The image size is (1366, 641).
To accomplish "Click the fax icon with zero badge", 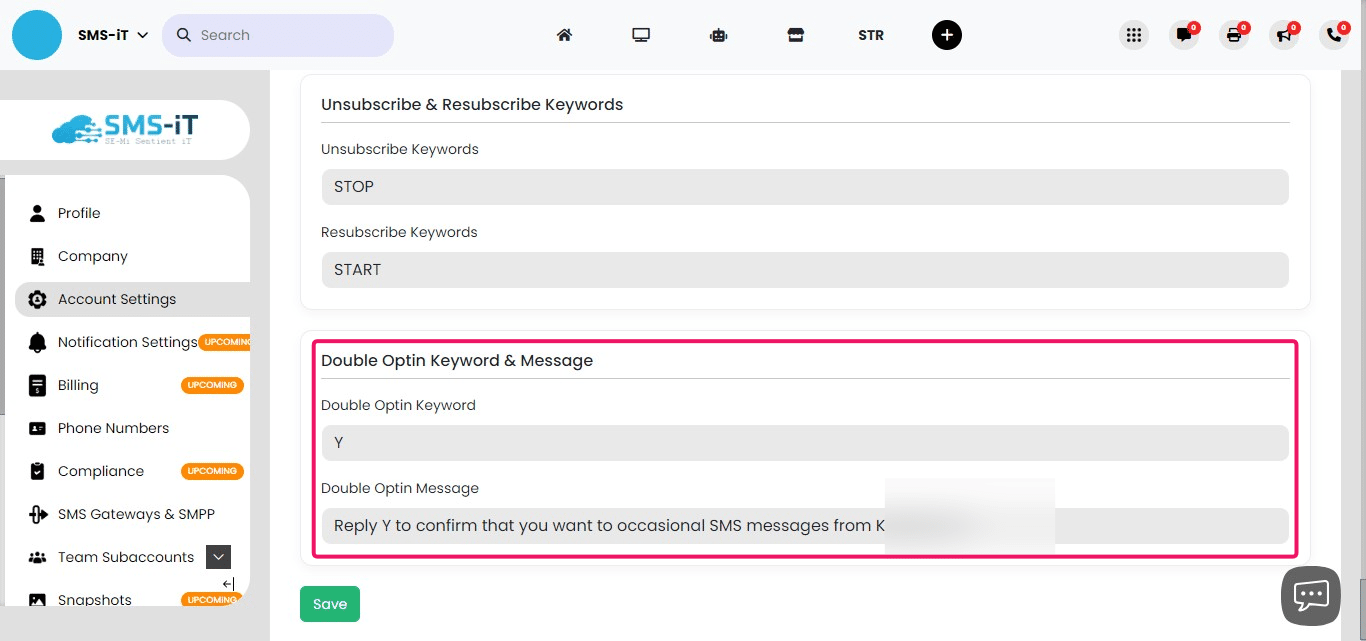I will click(x=1233, y=35).
